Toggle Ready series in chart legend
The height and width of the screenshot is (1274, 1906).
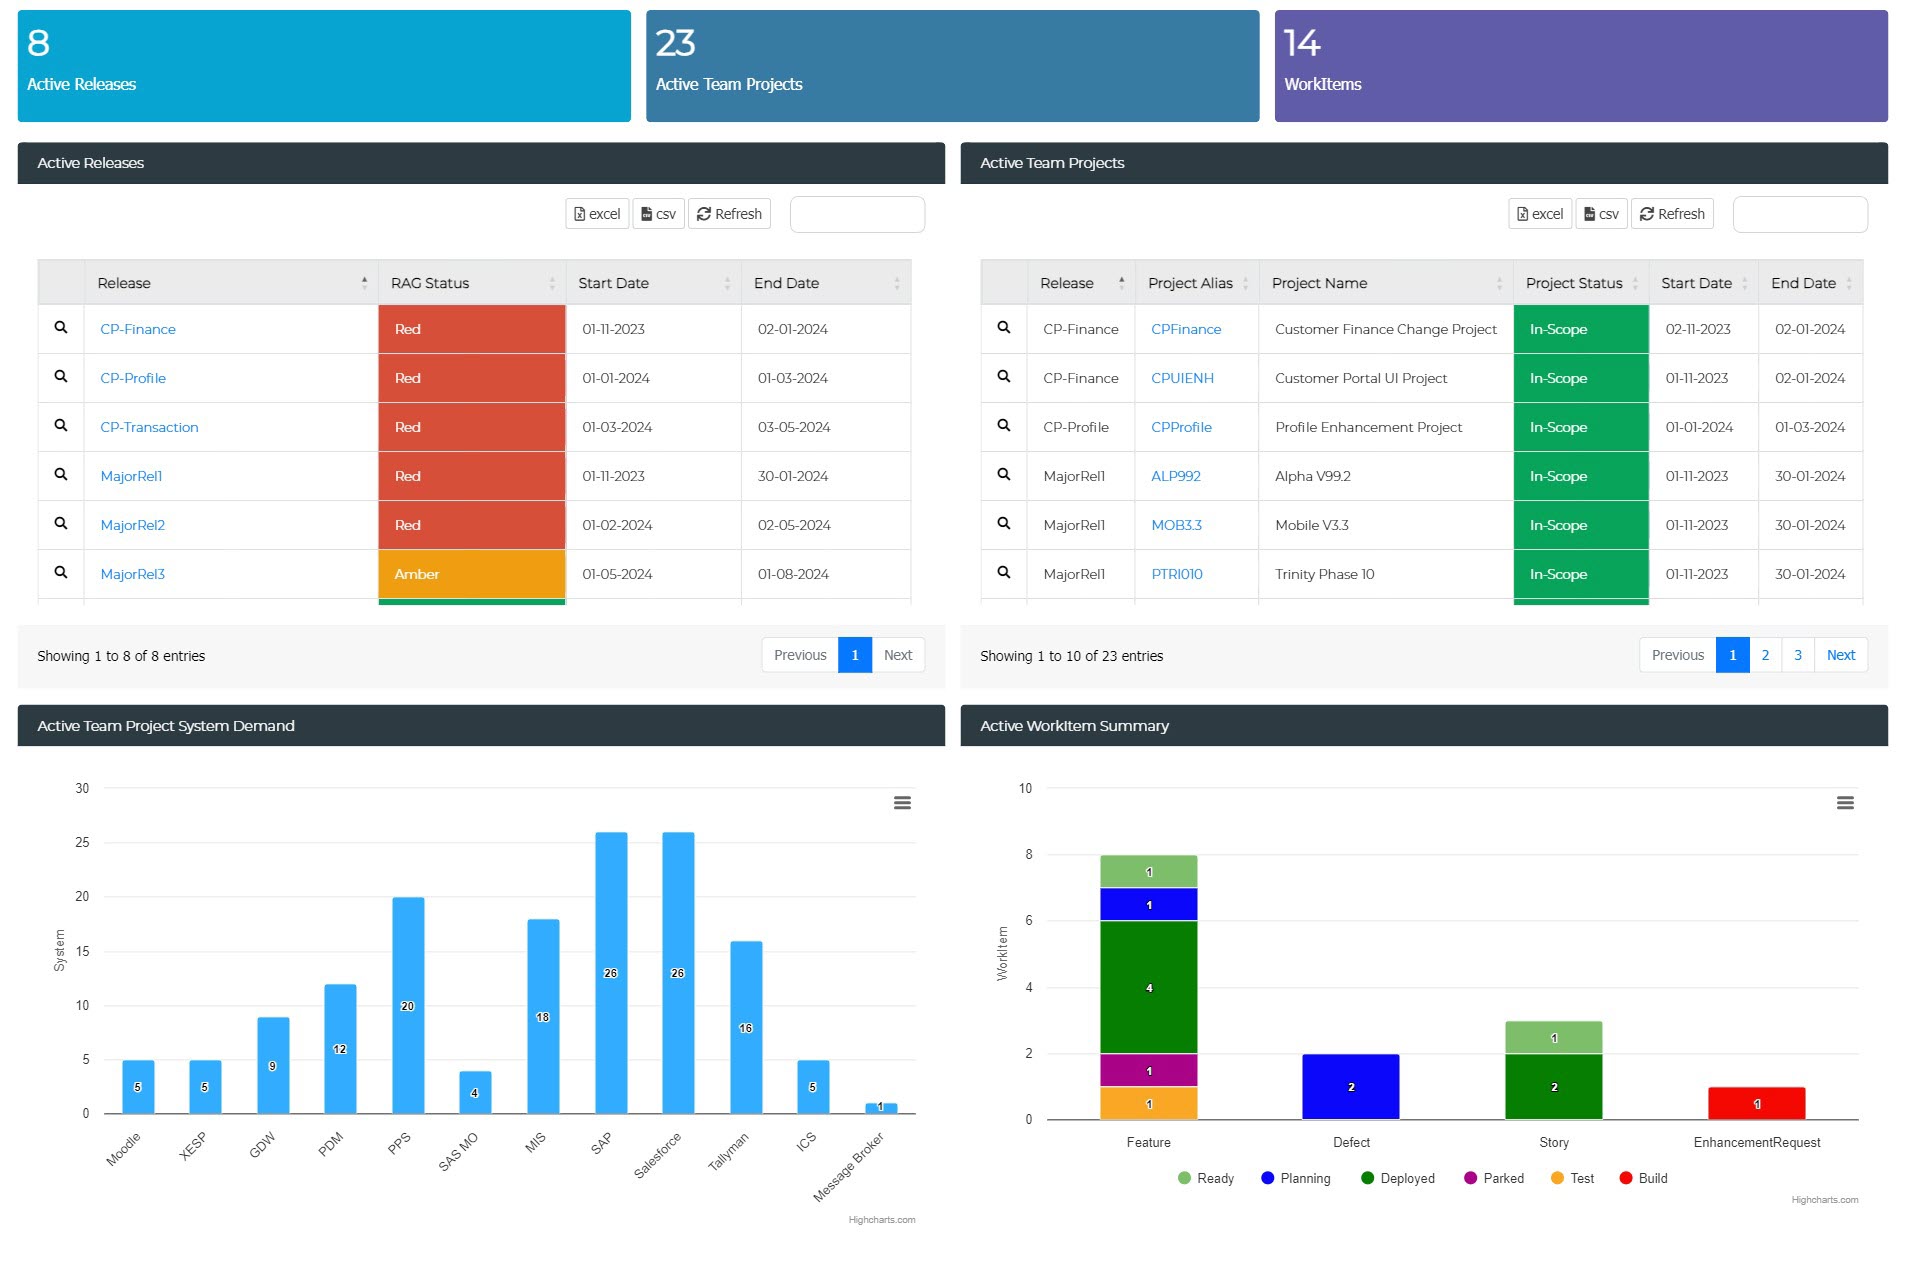(x=1206, y=1178)
